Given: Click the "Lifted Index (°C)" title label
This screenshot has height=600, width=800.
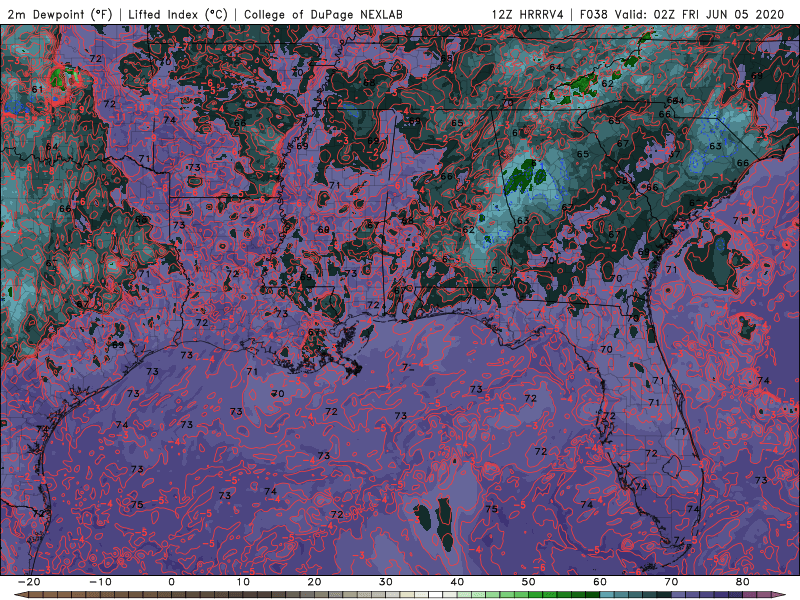Looking at the screenshot, I should [x=178, y=14].
